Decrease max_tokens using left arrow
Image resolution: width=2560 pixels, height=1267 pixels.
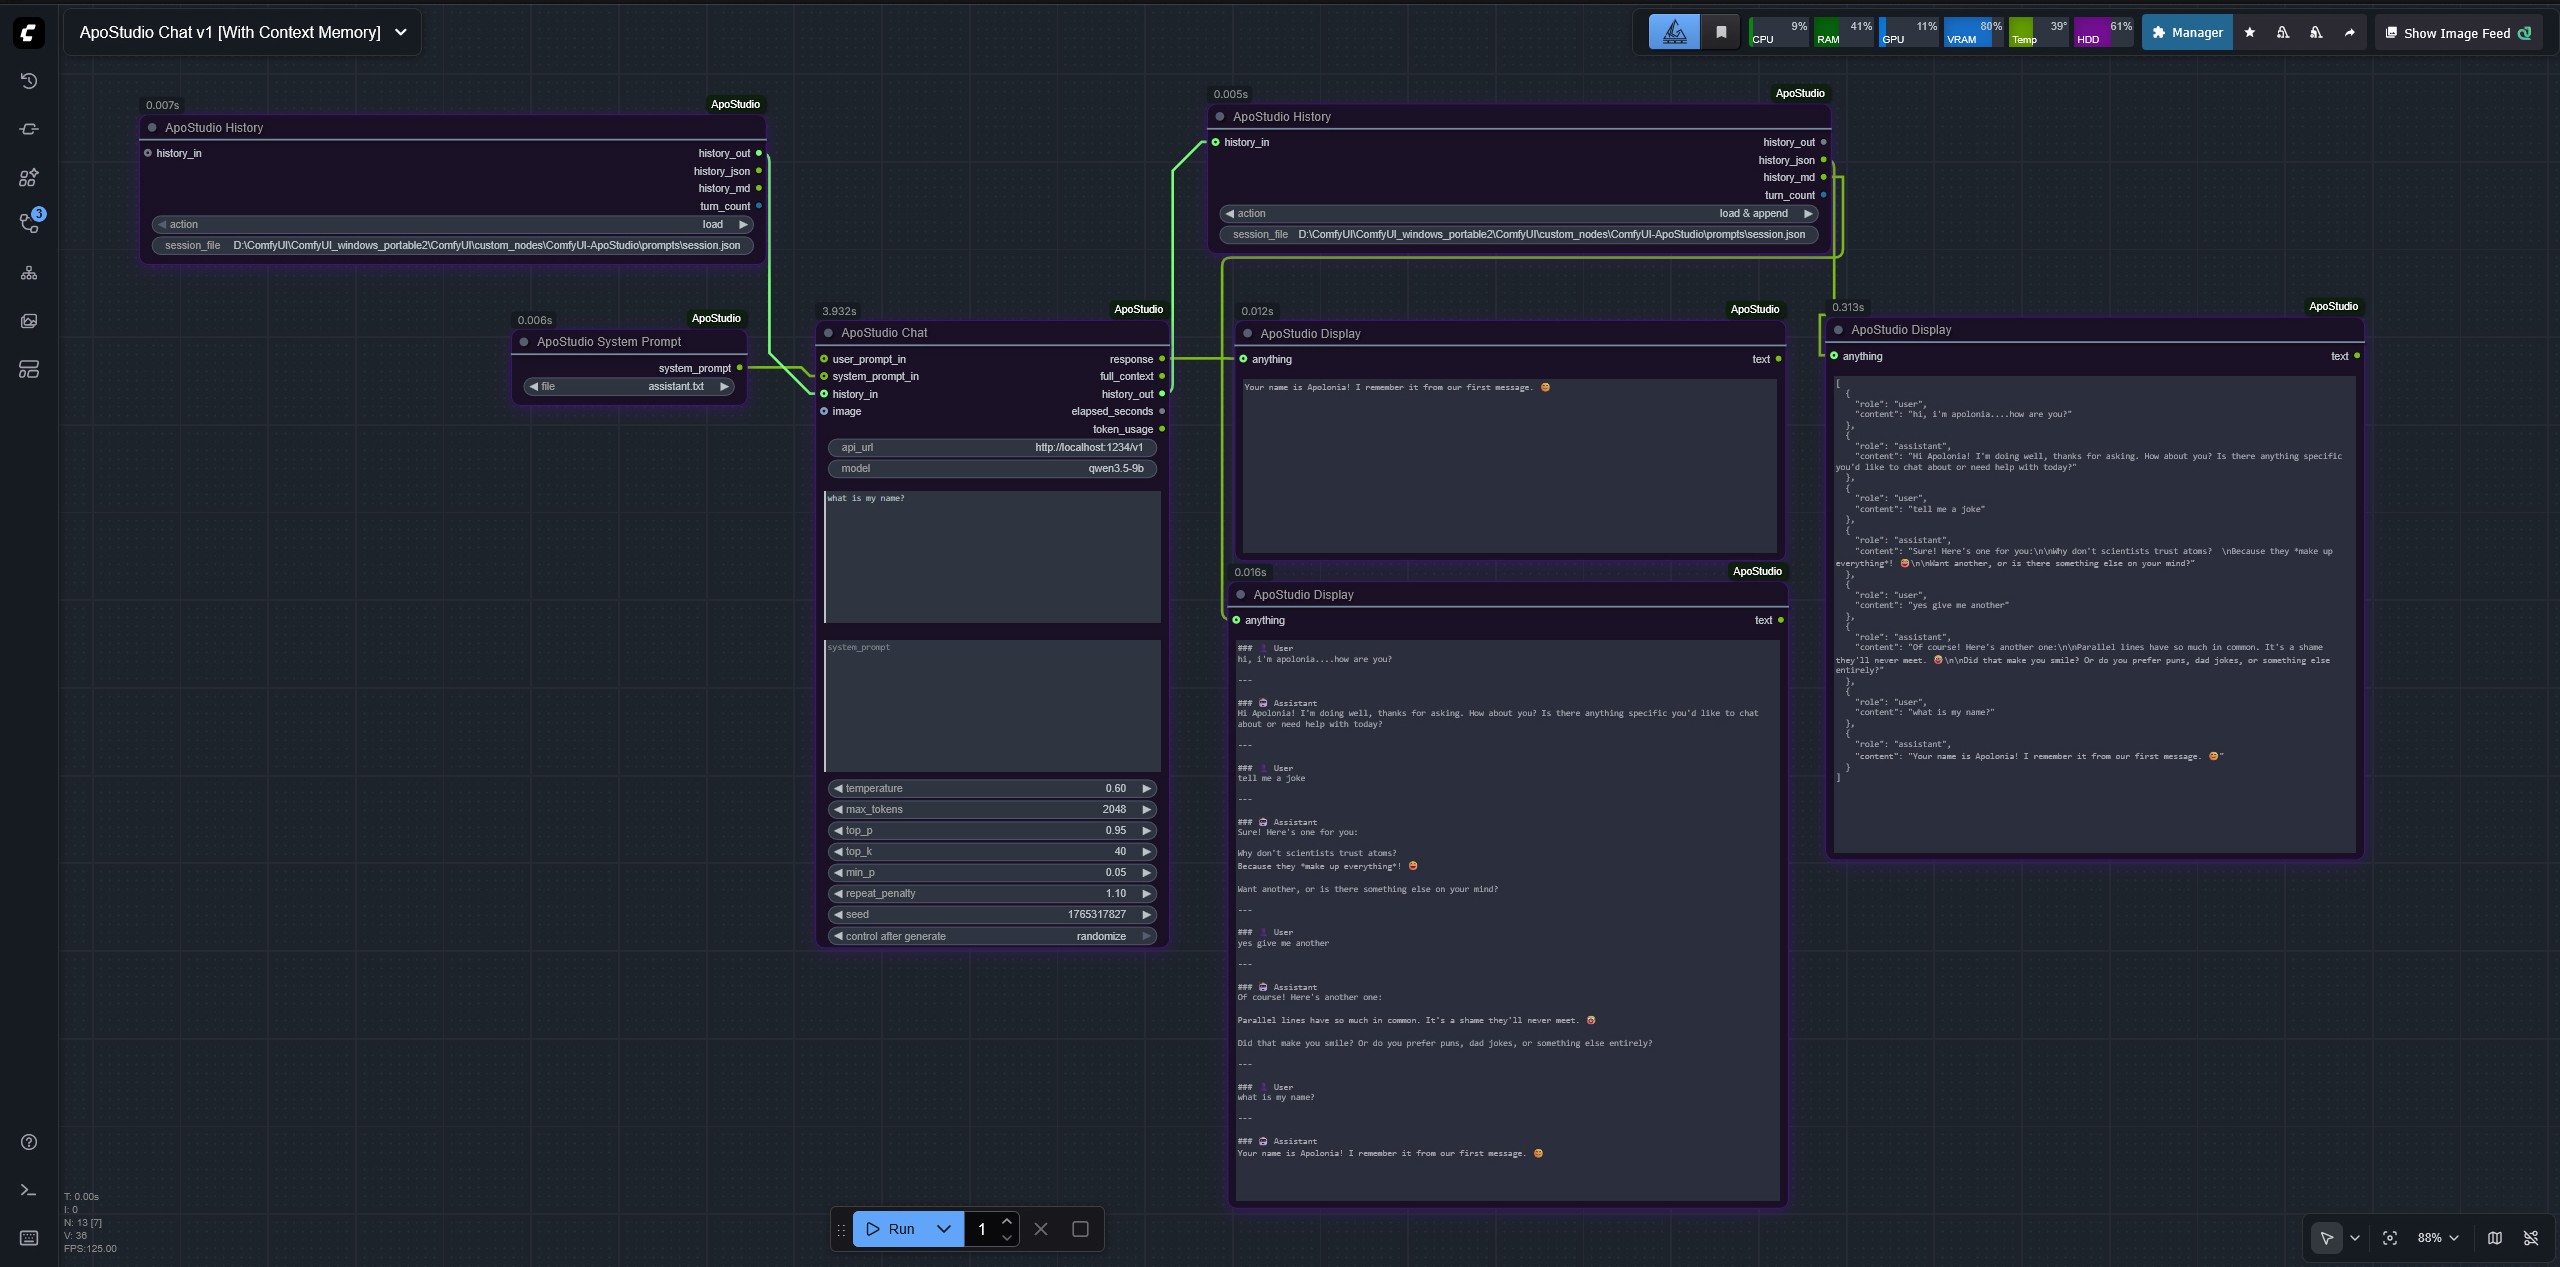837,809
